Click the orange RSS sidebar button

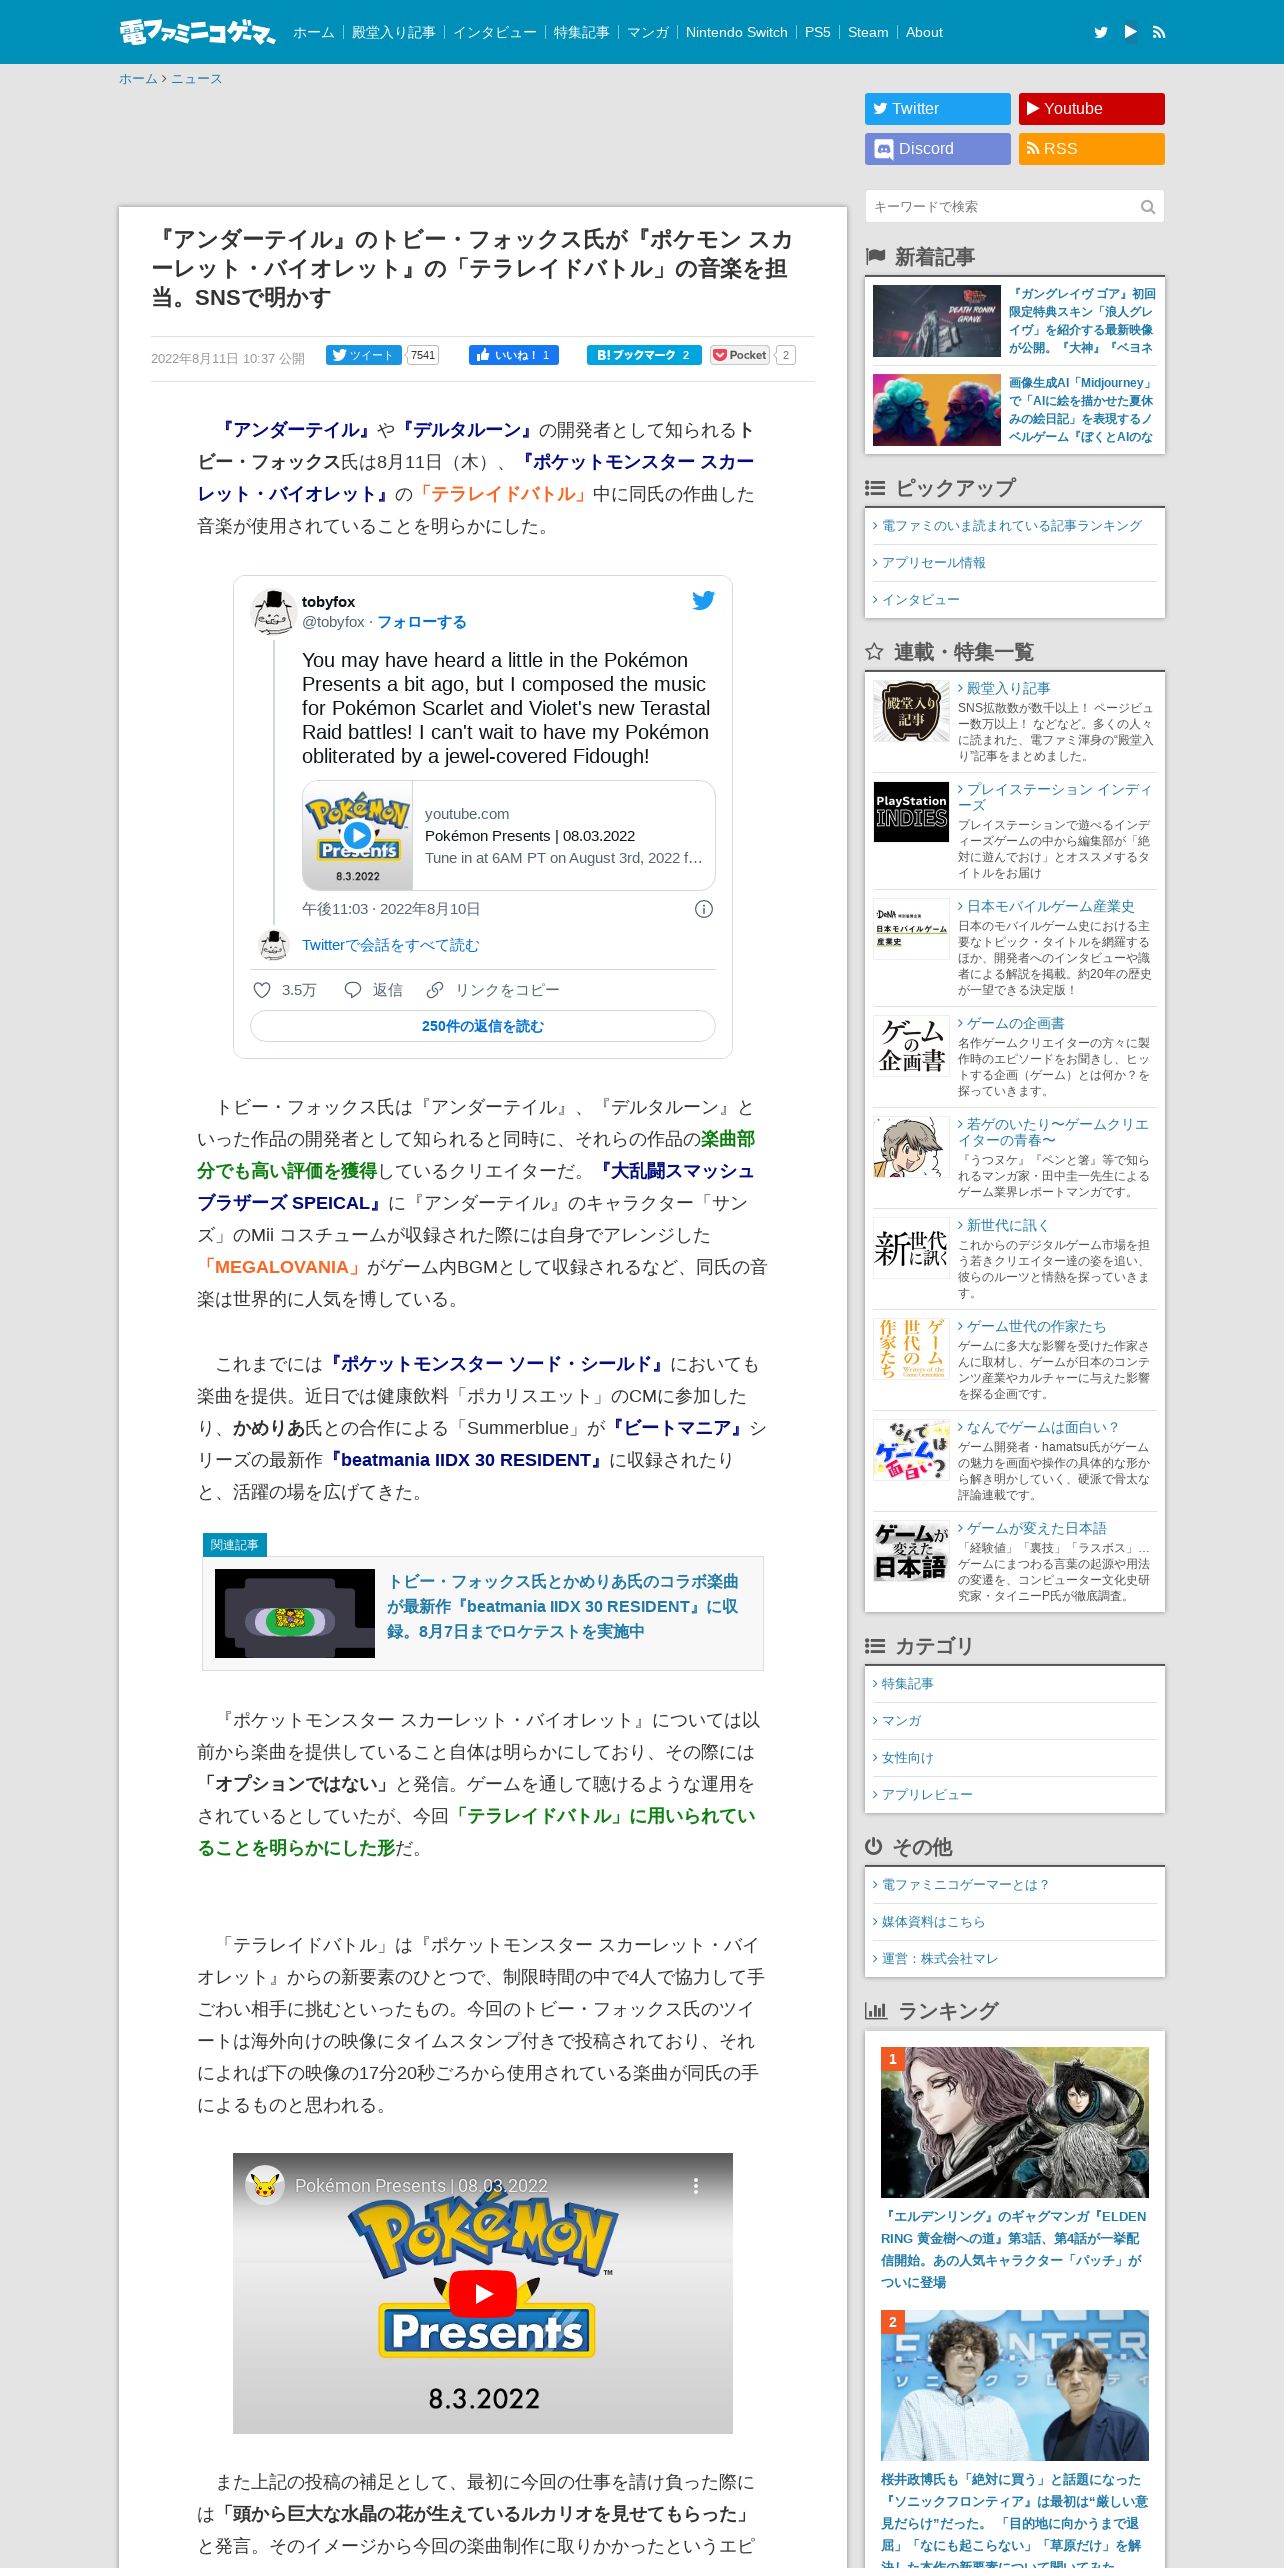point(1092,149)
